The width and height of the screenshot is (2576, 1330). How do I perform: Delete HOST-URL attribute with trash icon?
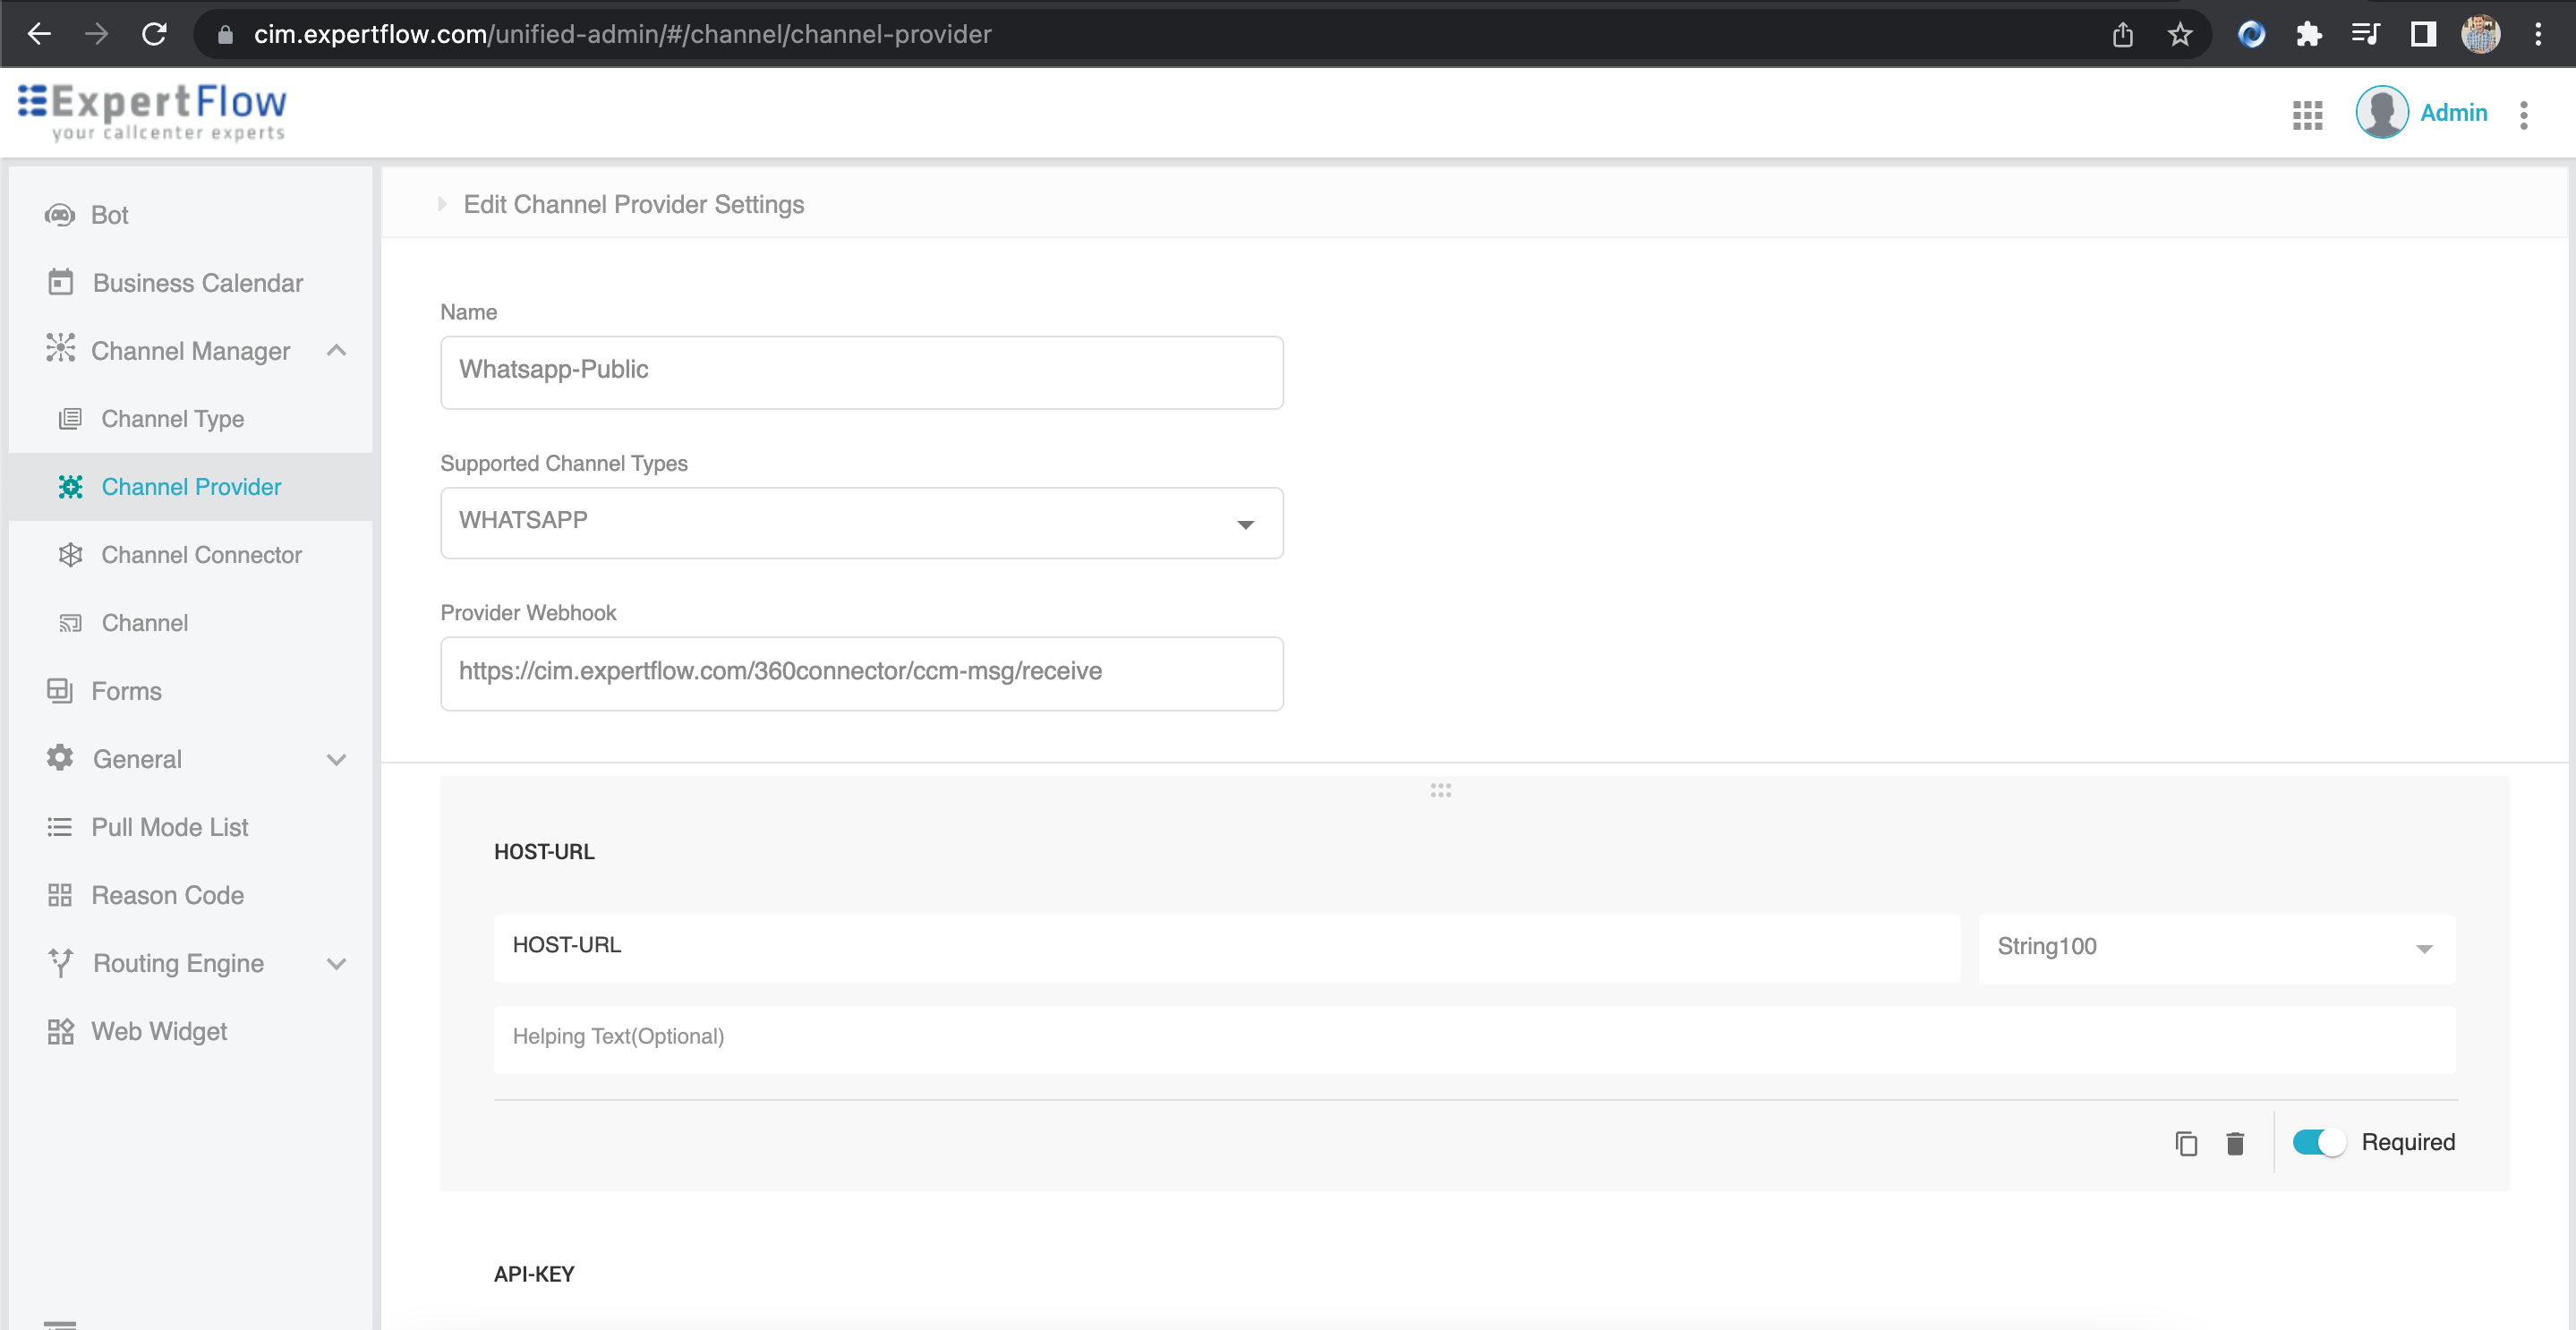(2235, 1143)
